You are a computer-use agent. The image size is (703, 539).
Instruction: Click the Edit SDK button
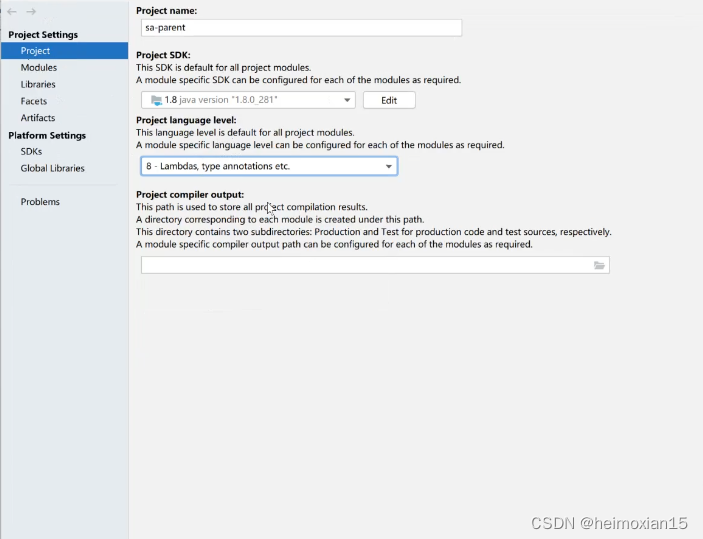tap(388, 100)
